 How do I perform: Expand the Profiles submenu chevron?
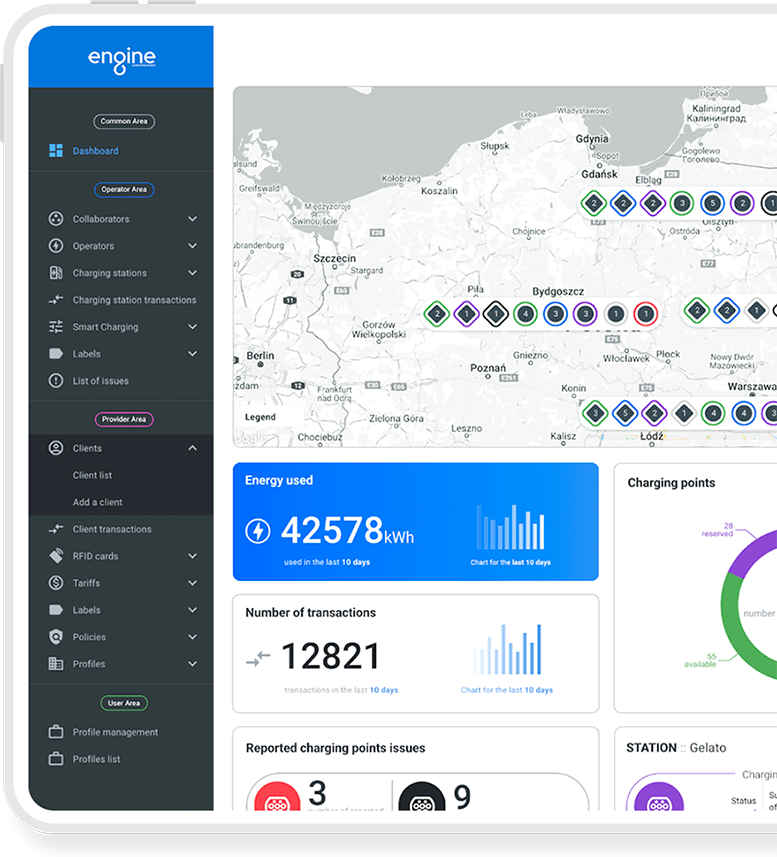coord(192,664)
